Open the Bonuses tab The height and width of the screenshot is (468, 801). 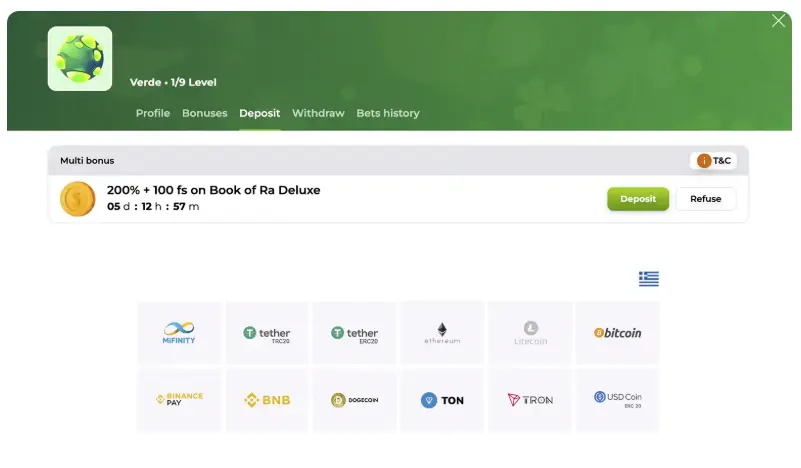[x=204, y=113]
